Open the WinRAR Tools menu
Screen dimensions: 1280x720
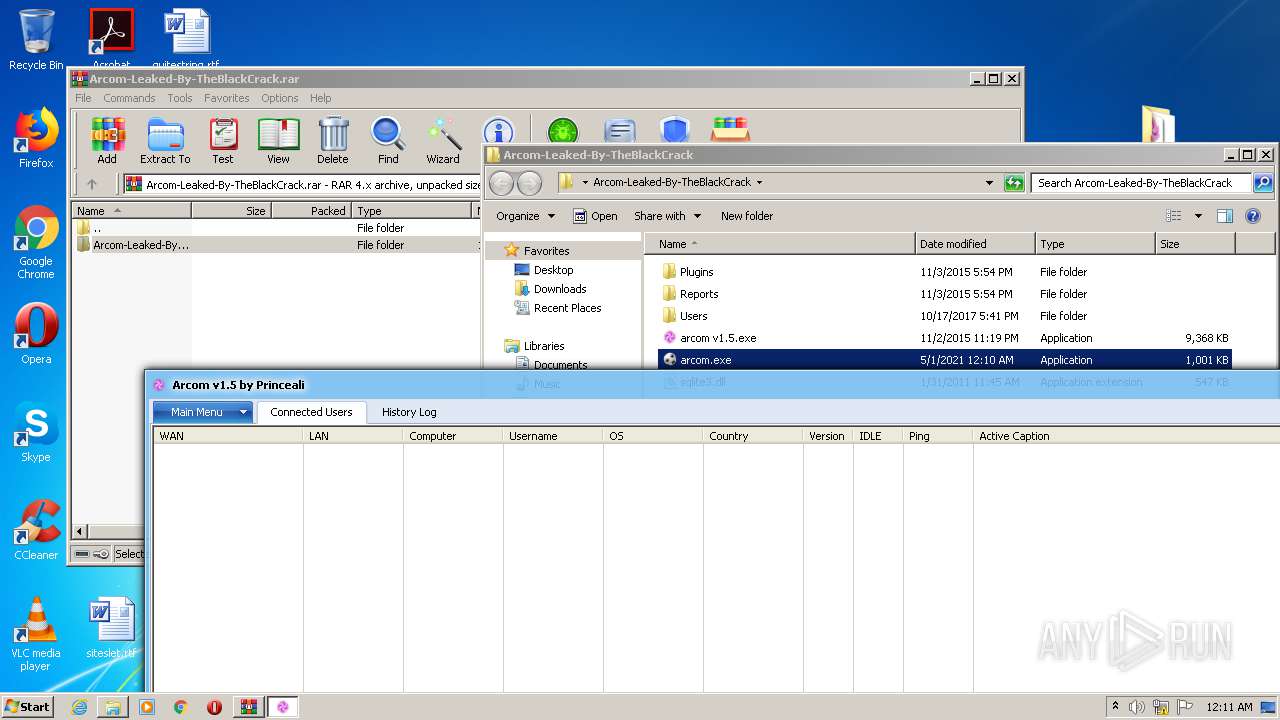click(180, 98)
